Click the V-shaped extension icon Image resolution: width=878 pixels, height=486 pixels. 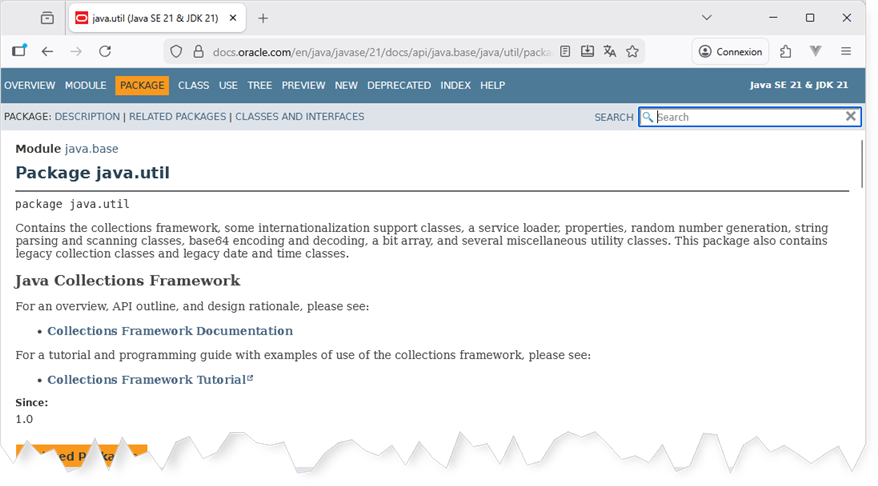point(815,52)
